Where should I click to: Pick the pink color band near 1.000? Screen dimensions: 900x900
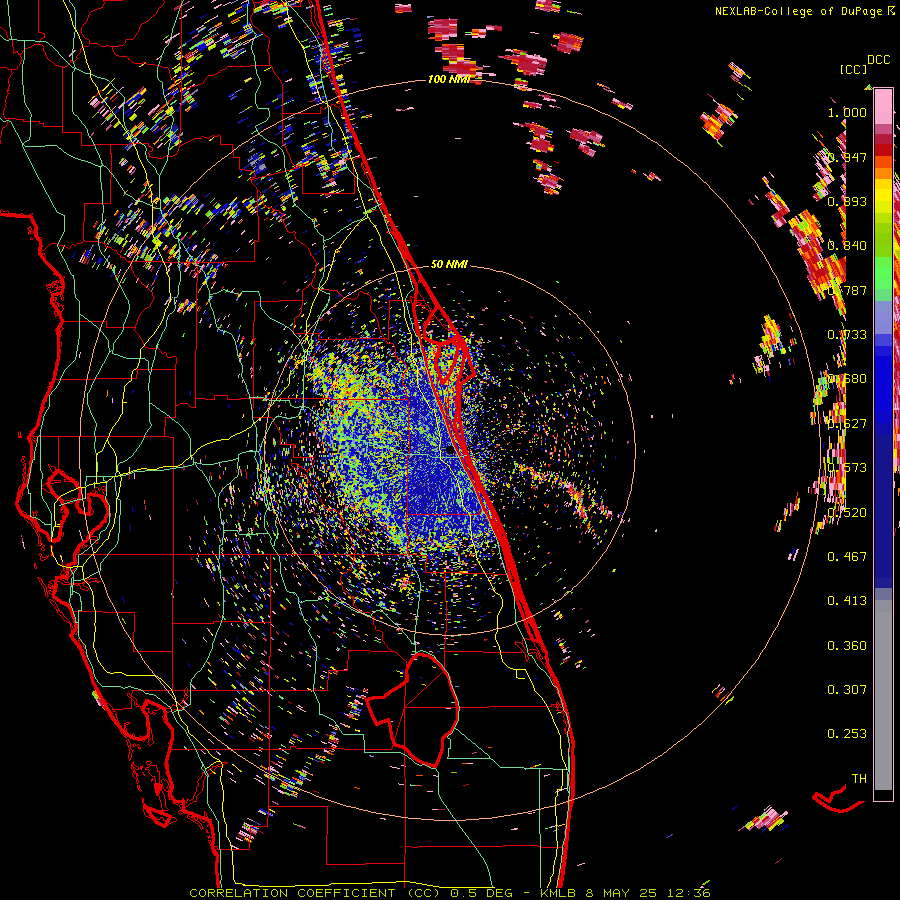click(x=883, y=107)
